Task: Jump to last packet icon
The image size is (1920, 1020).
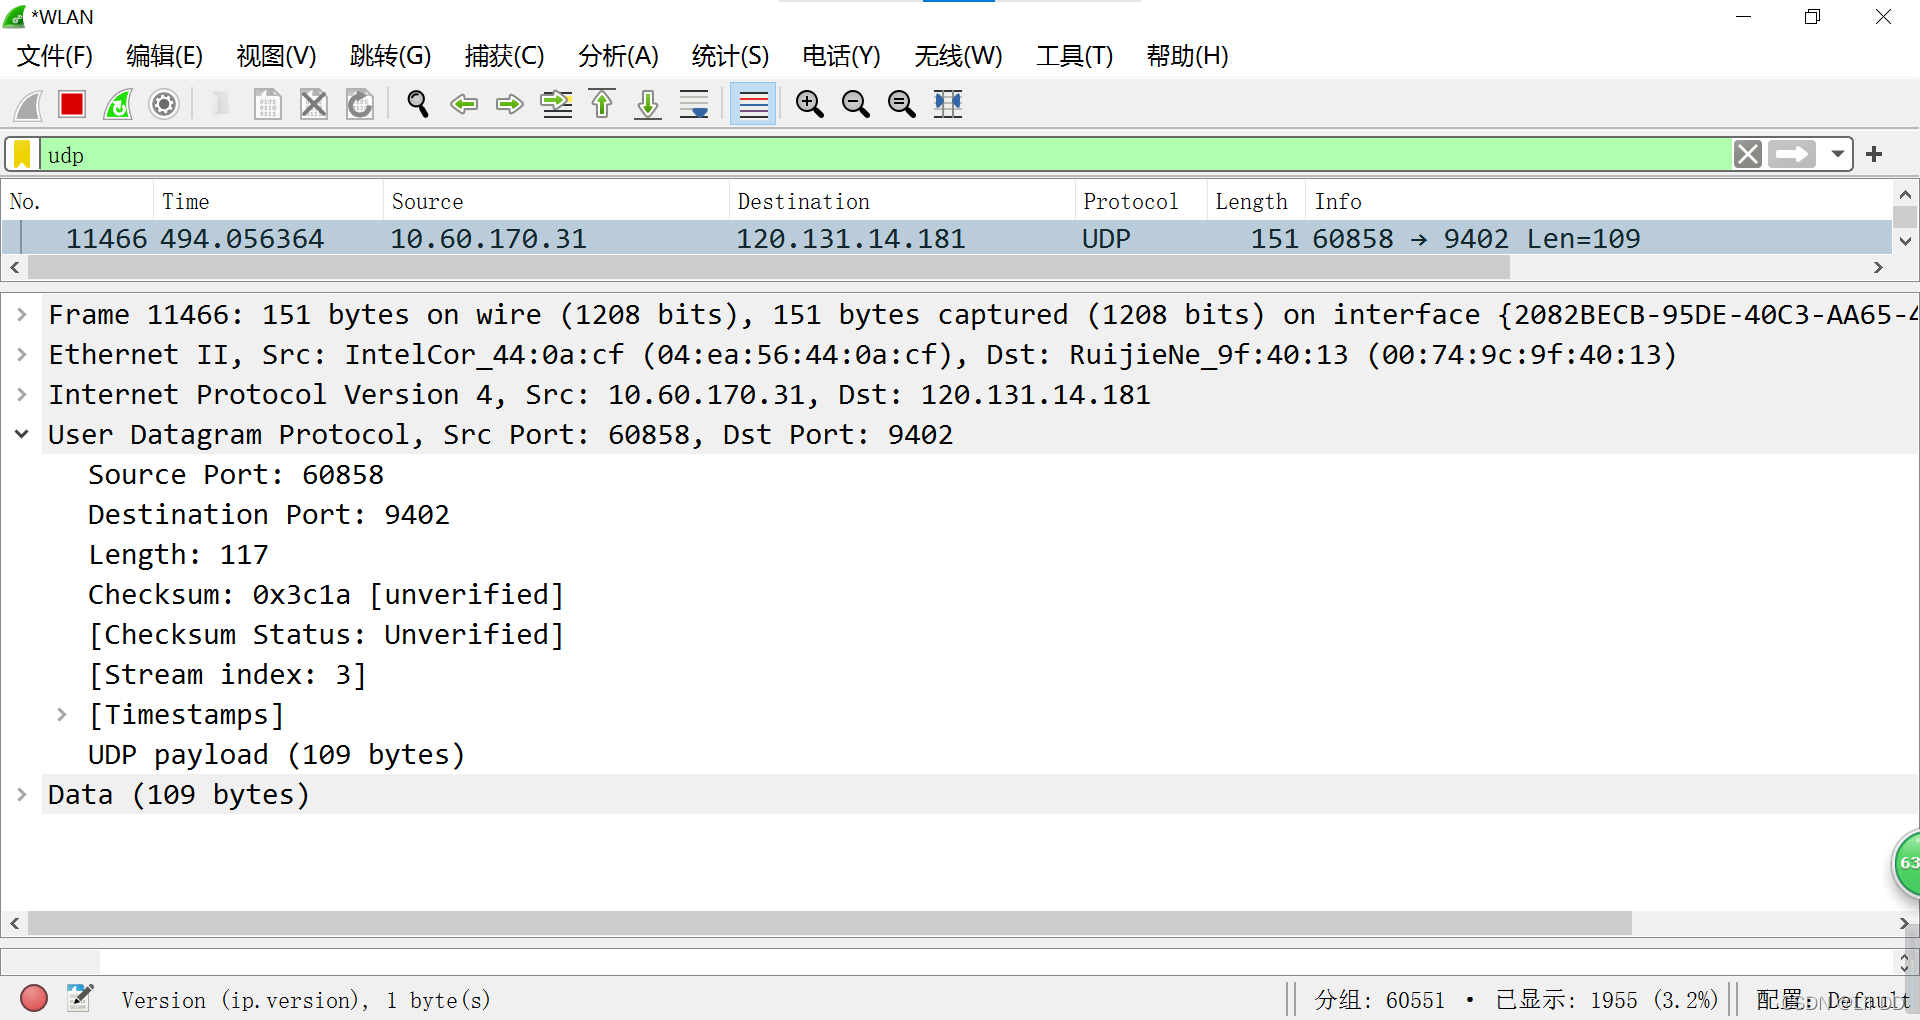Action: point(648,104)
